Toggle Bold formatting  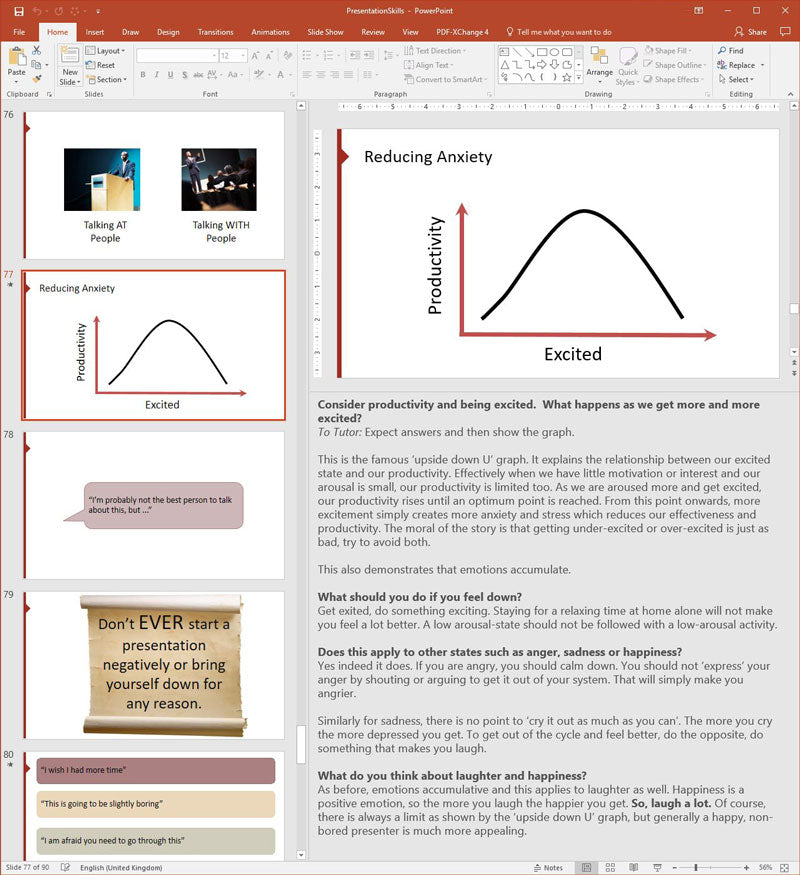[x=143, y=74]
